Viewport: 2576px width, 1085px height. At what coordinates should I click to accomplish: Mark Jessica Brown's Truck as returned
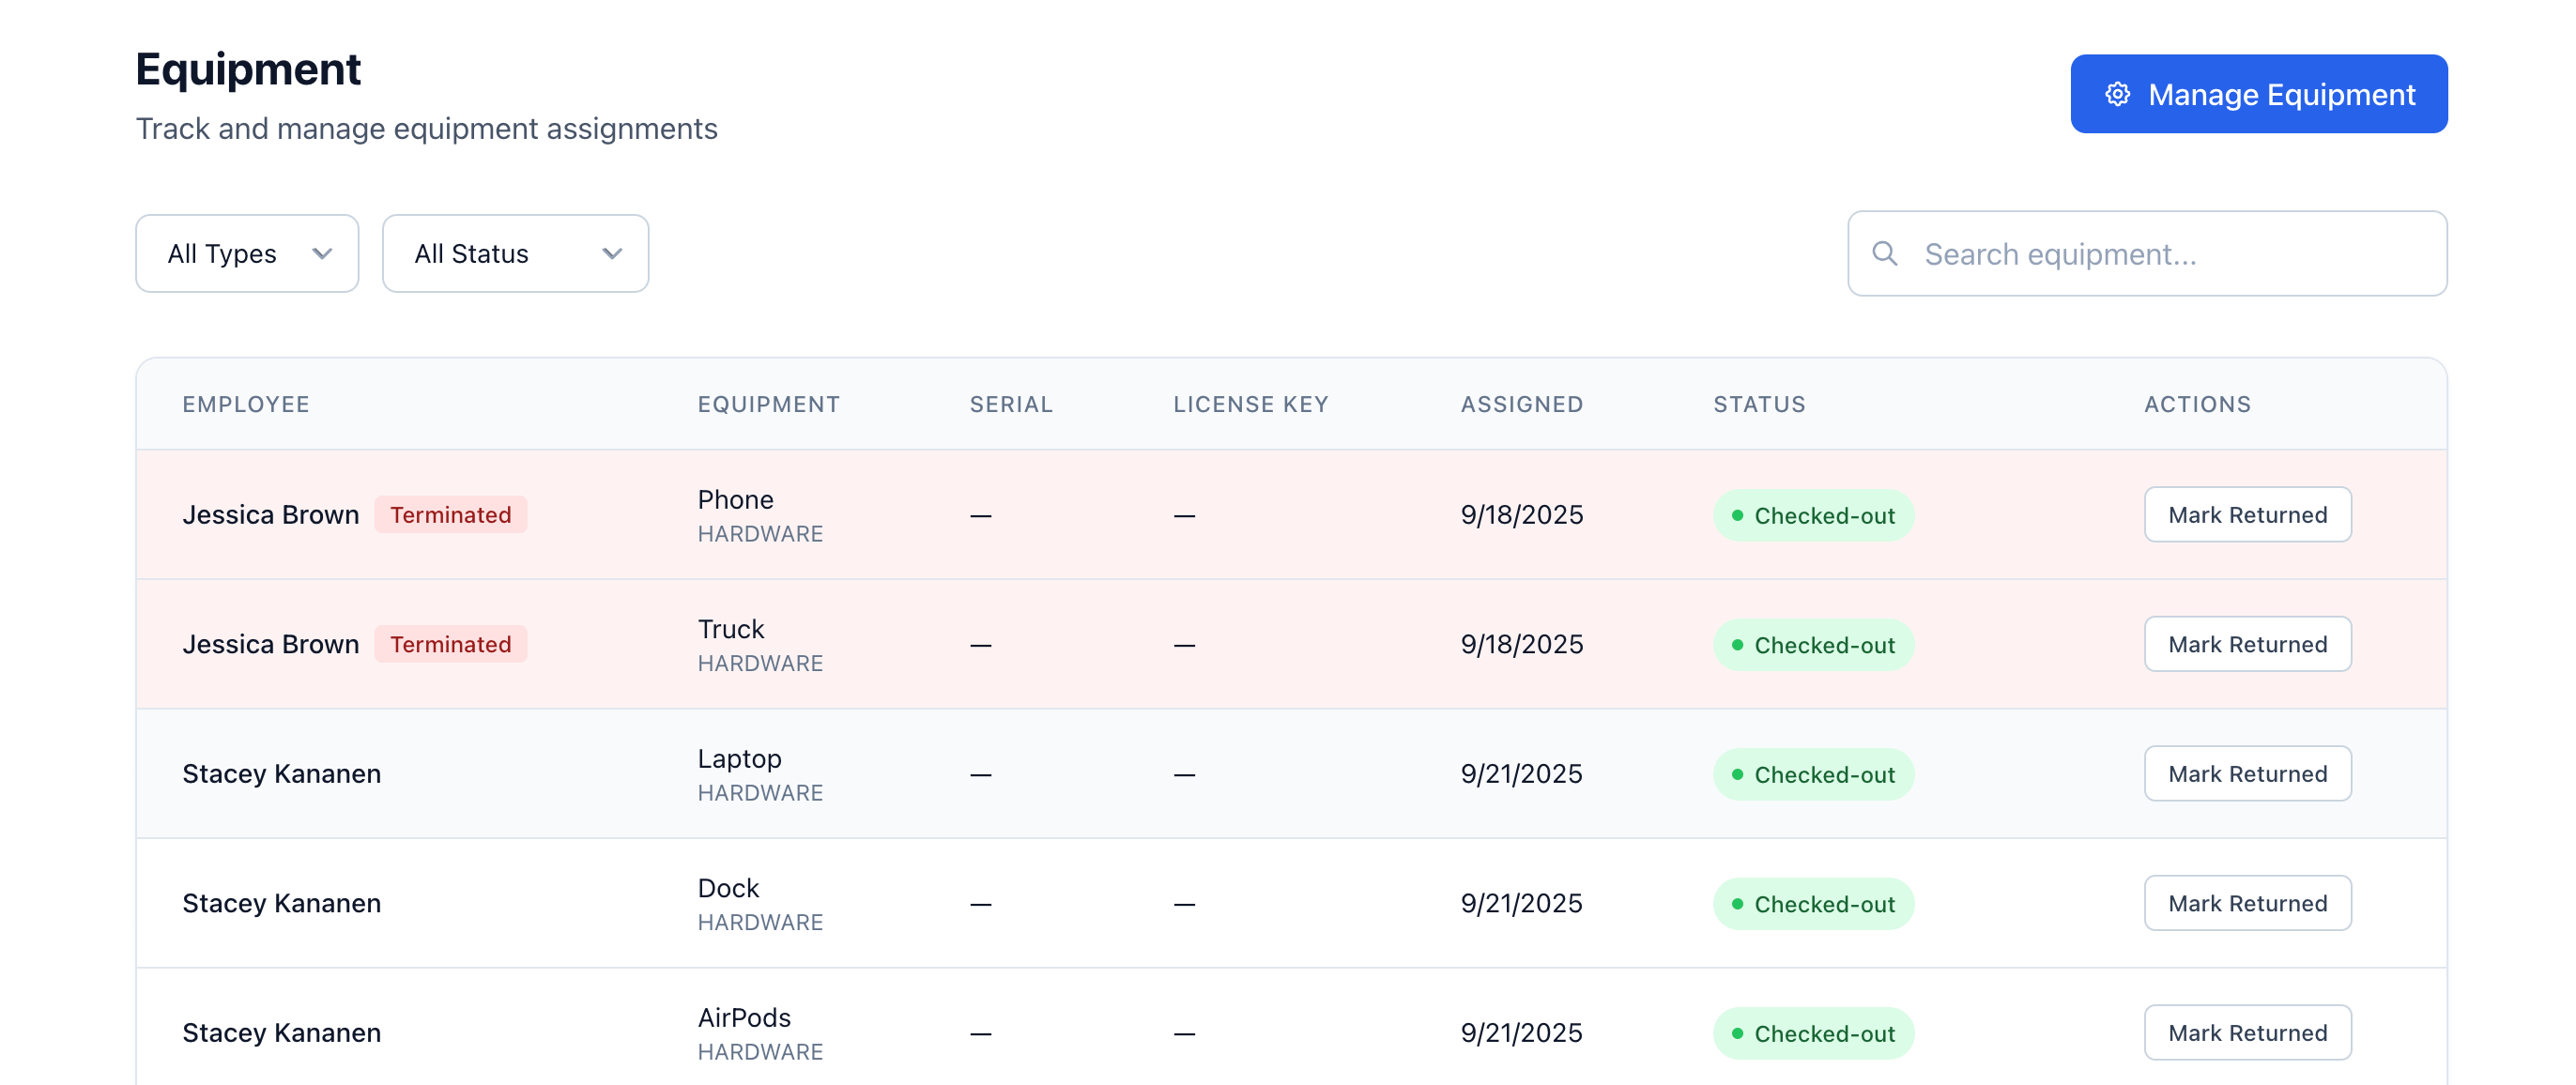[x=2246, y=644]
